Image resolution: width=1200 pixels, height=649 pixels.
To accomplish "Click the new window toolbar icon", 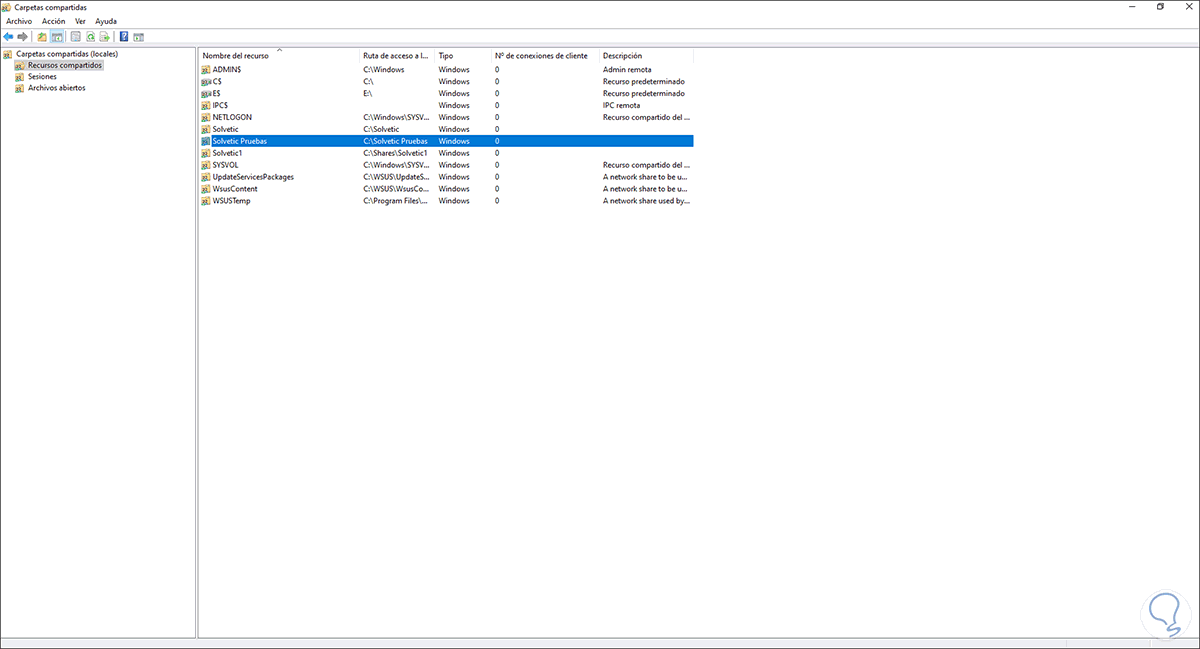I will pos(139,36).
